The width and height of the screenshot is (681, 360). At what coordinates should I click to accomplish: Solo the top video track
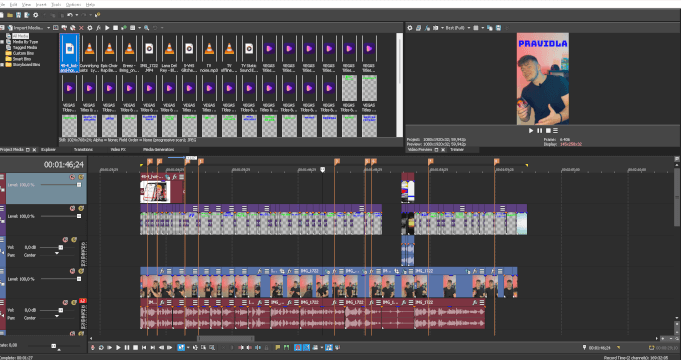81,177
